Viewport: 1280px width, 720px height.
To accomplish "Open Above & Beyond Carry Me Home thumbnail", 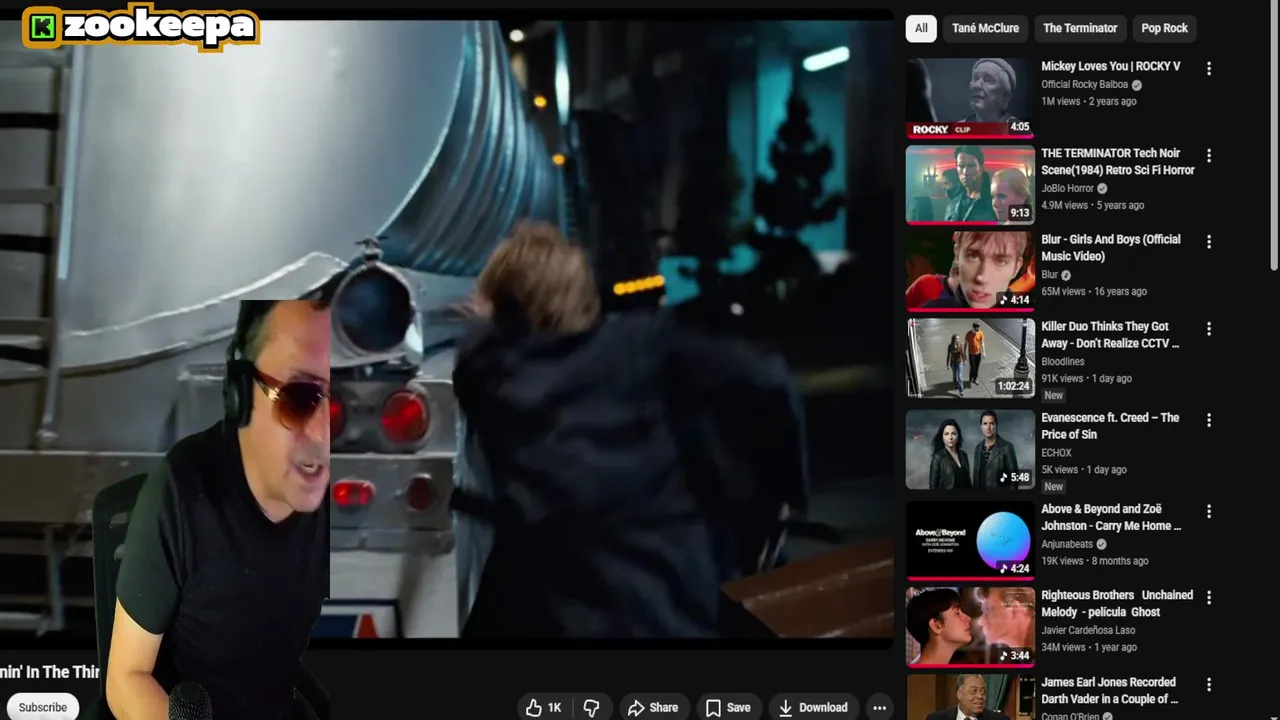I will [x=970, y=540].
